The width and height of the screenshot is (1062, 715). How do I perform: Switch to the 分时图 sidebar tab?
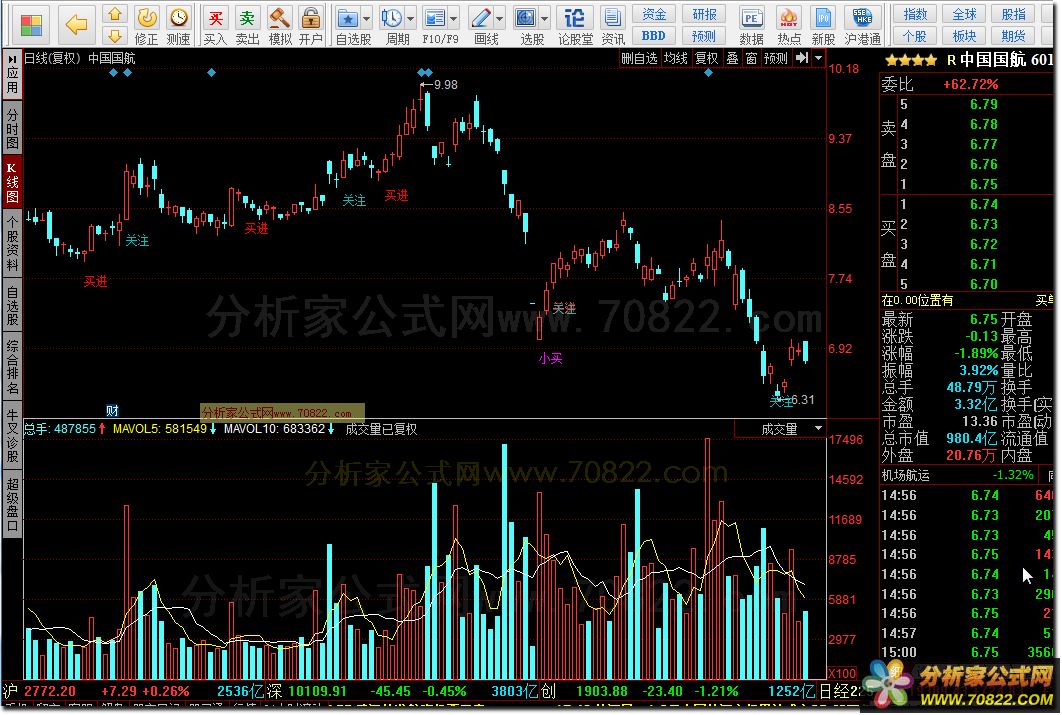point(12,127)
